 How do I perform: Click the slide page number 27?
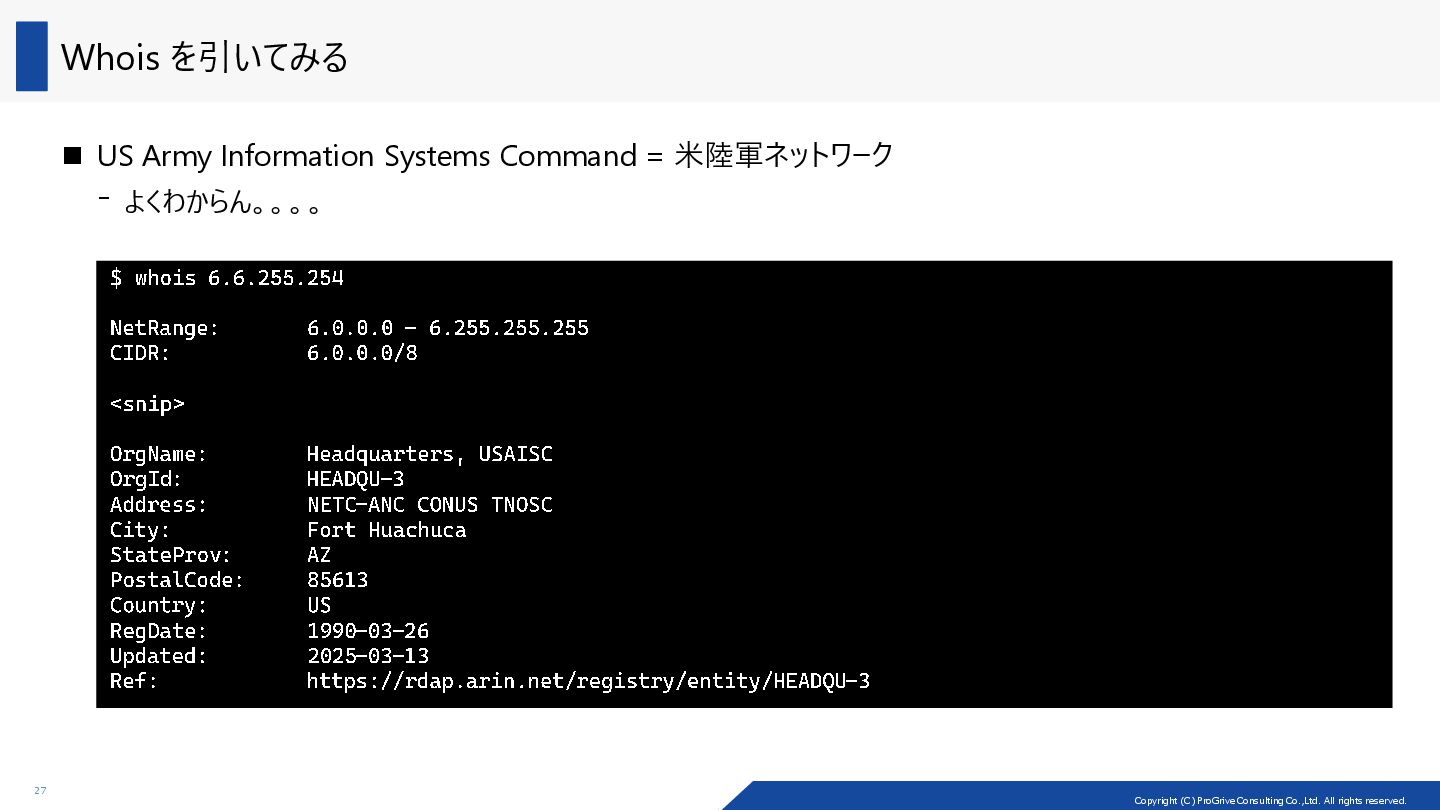tap(40, 791)
